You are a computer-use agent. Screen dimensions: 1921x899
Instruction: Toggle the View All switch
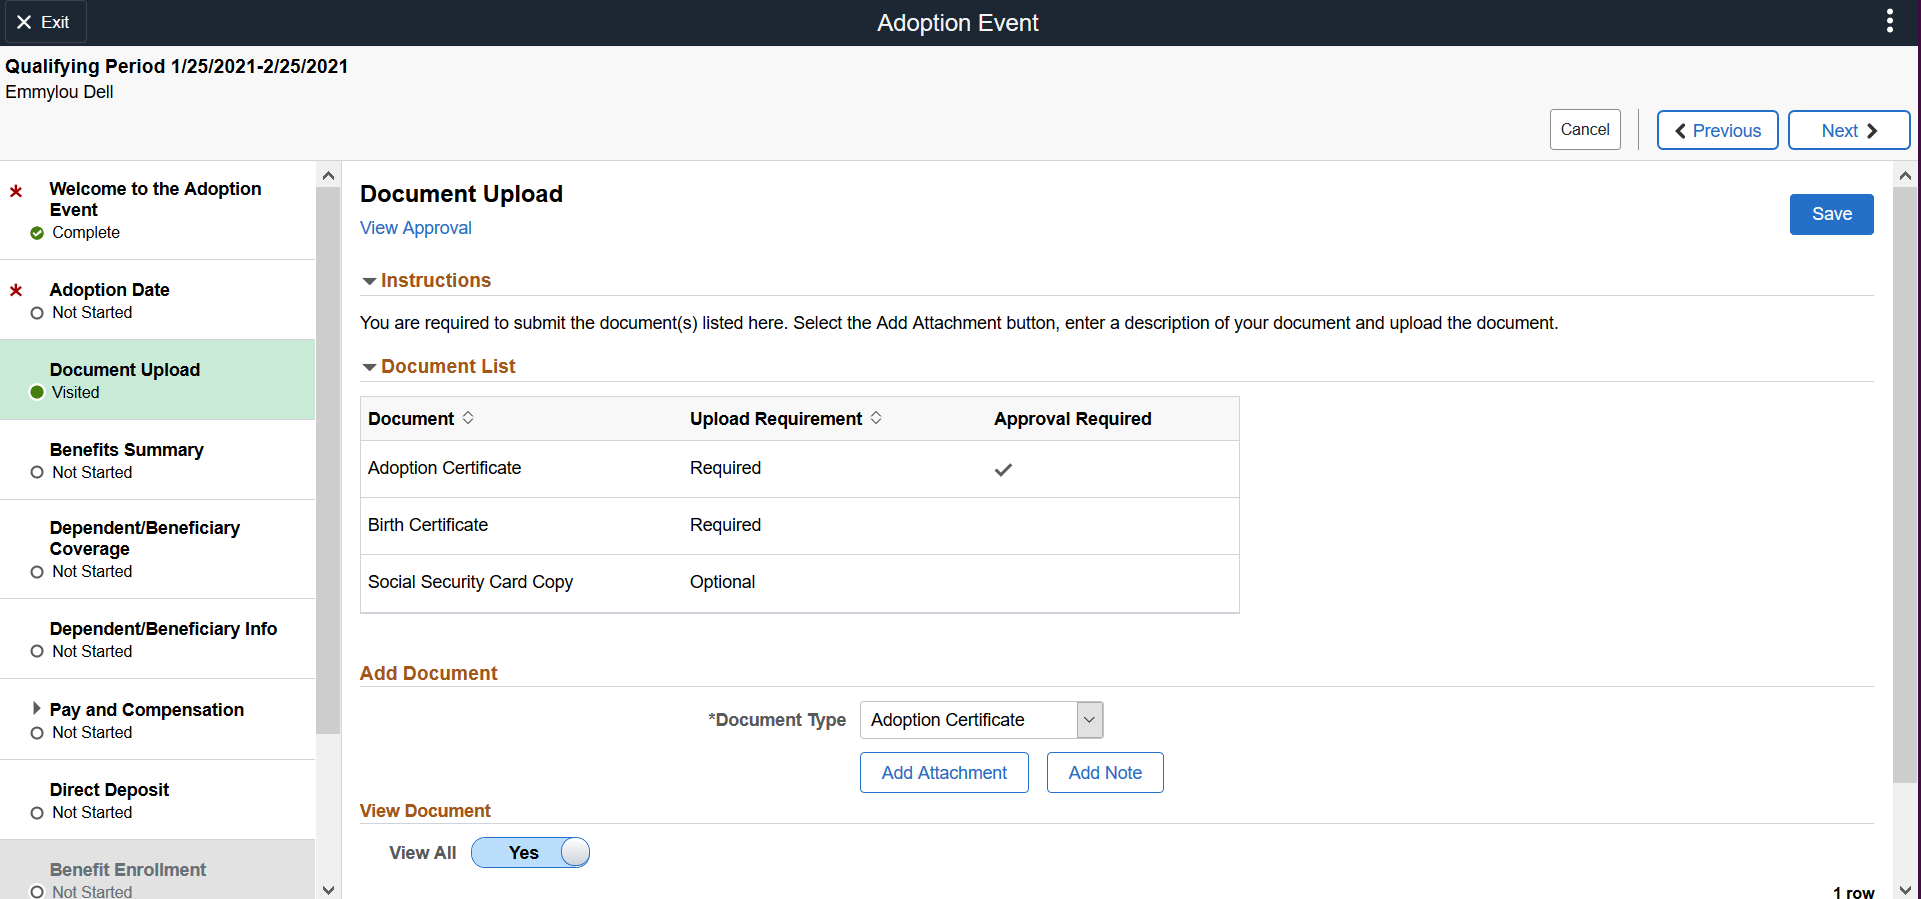(530, 853)
